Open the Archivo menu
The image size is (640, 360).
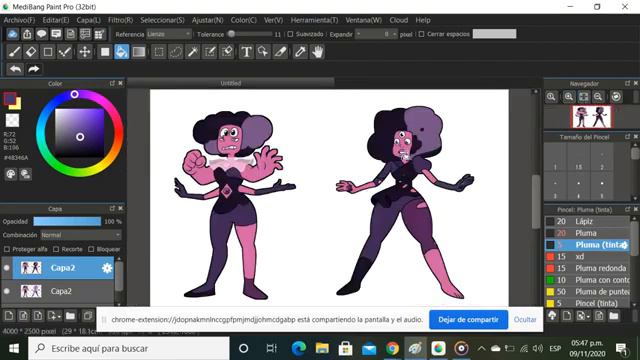(19, 20)
